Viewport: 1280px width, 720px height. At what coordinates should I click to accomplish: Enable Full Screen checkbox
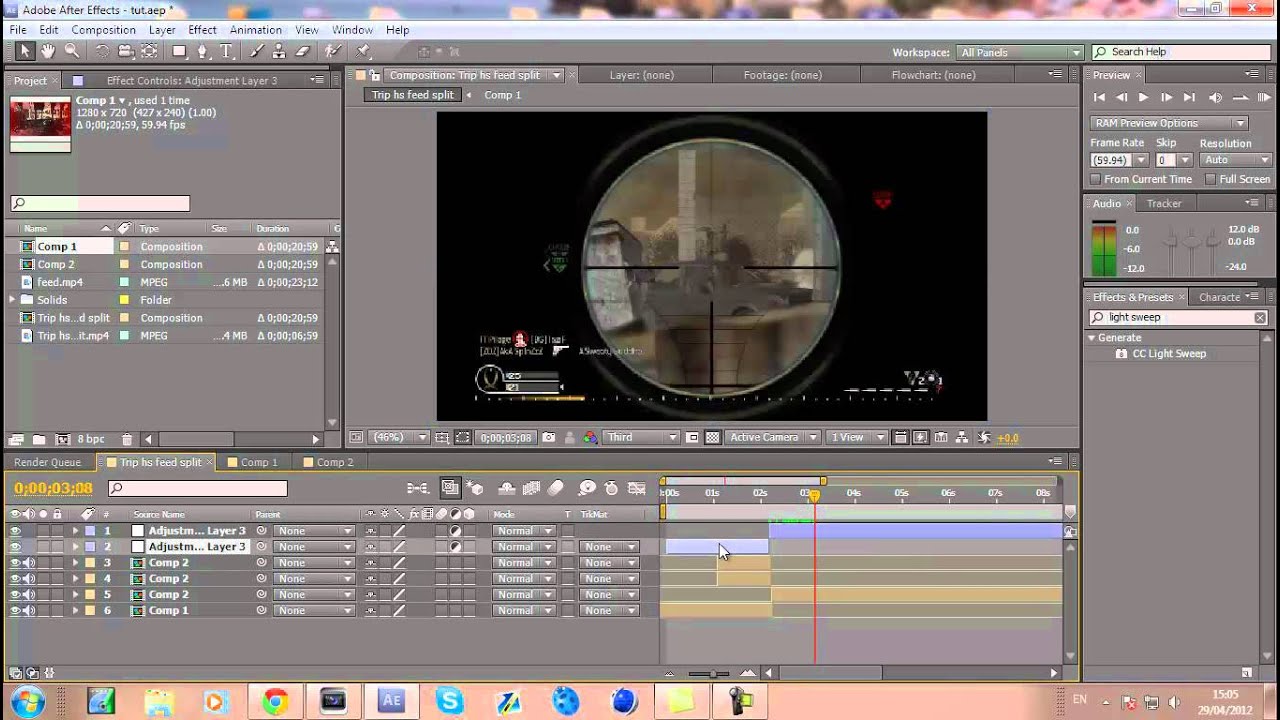pyautogui.click(x=1210, y=179)
